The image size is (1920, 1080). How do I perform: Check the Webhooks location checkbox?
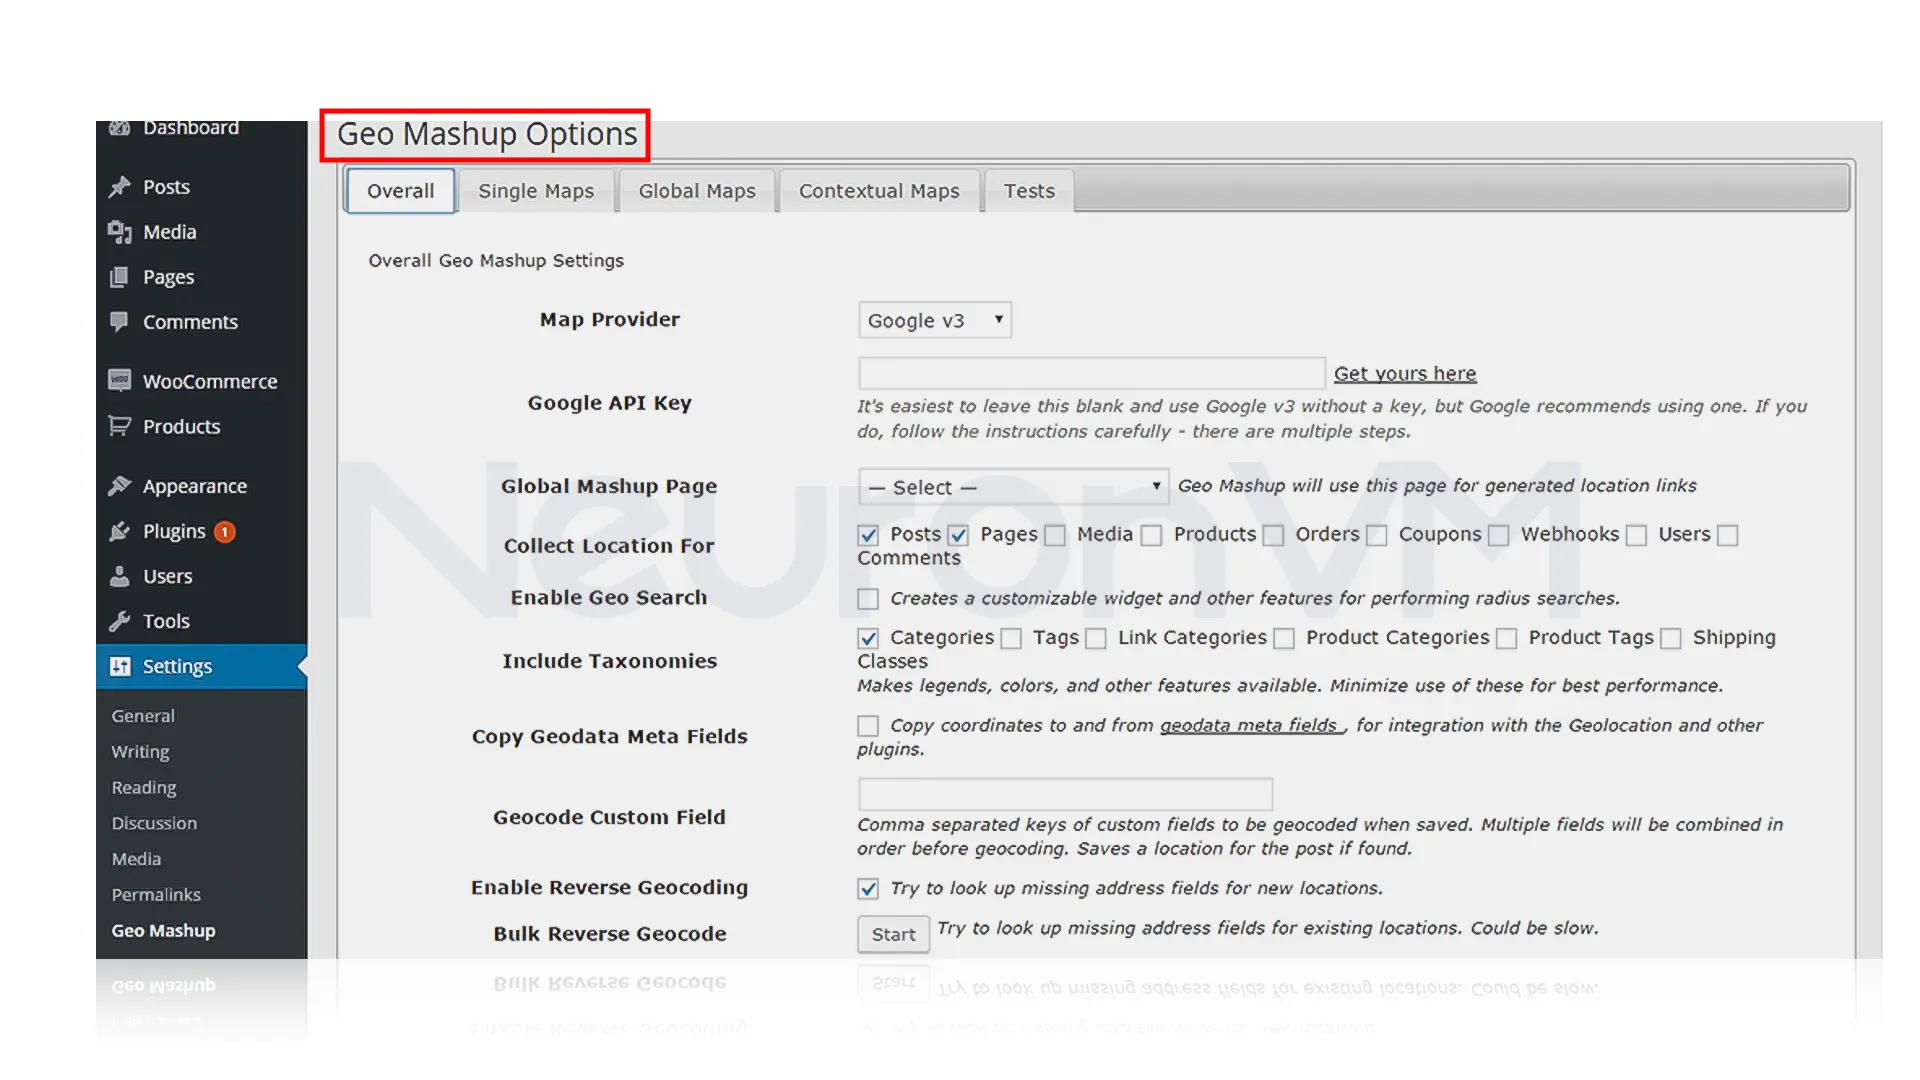[x=1498, y=535]
